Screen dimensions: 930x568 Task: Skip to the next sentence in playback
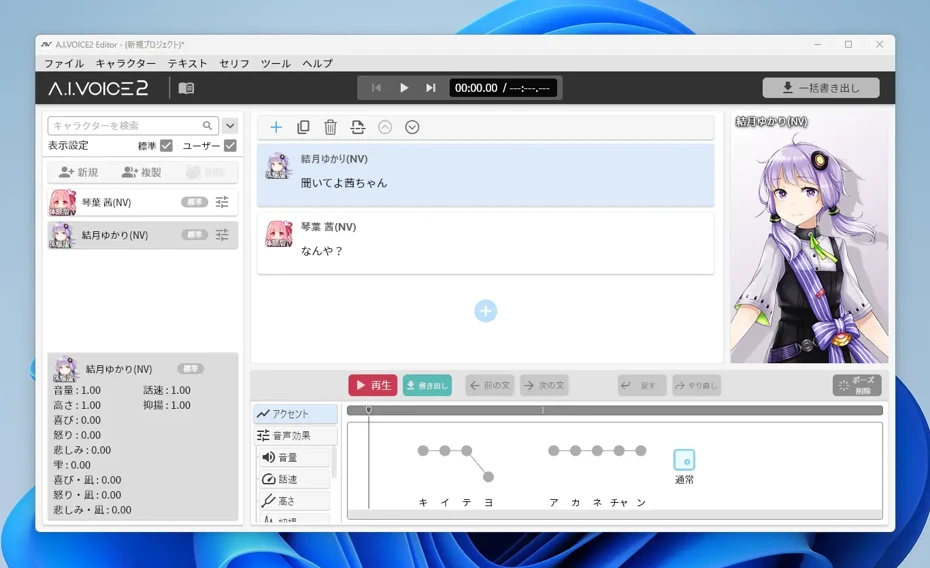pos(431,88)
